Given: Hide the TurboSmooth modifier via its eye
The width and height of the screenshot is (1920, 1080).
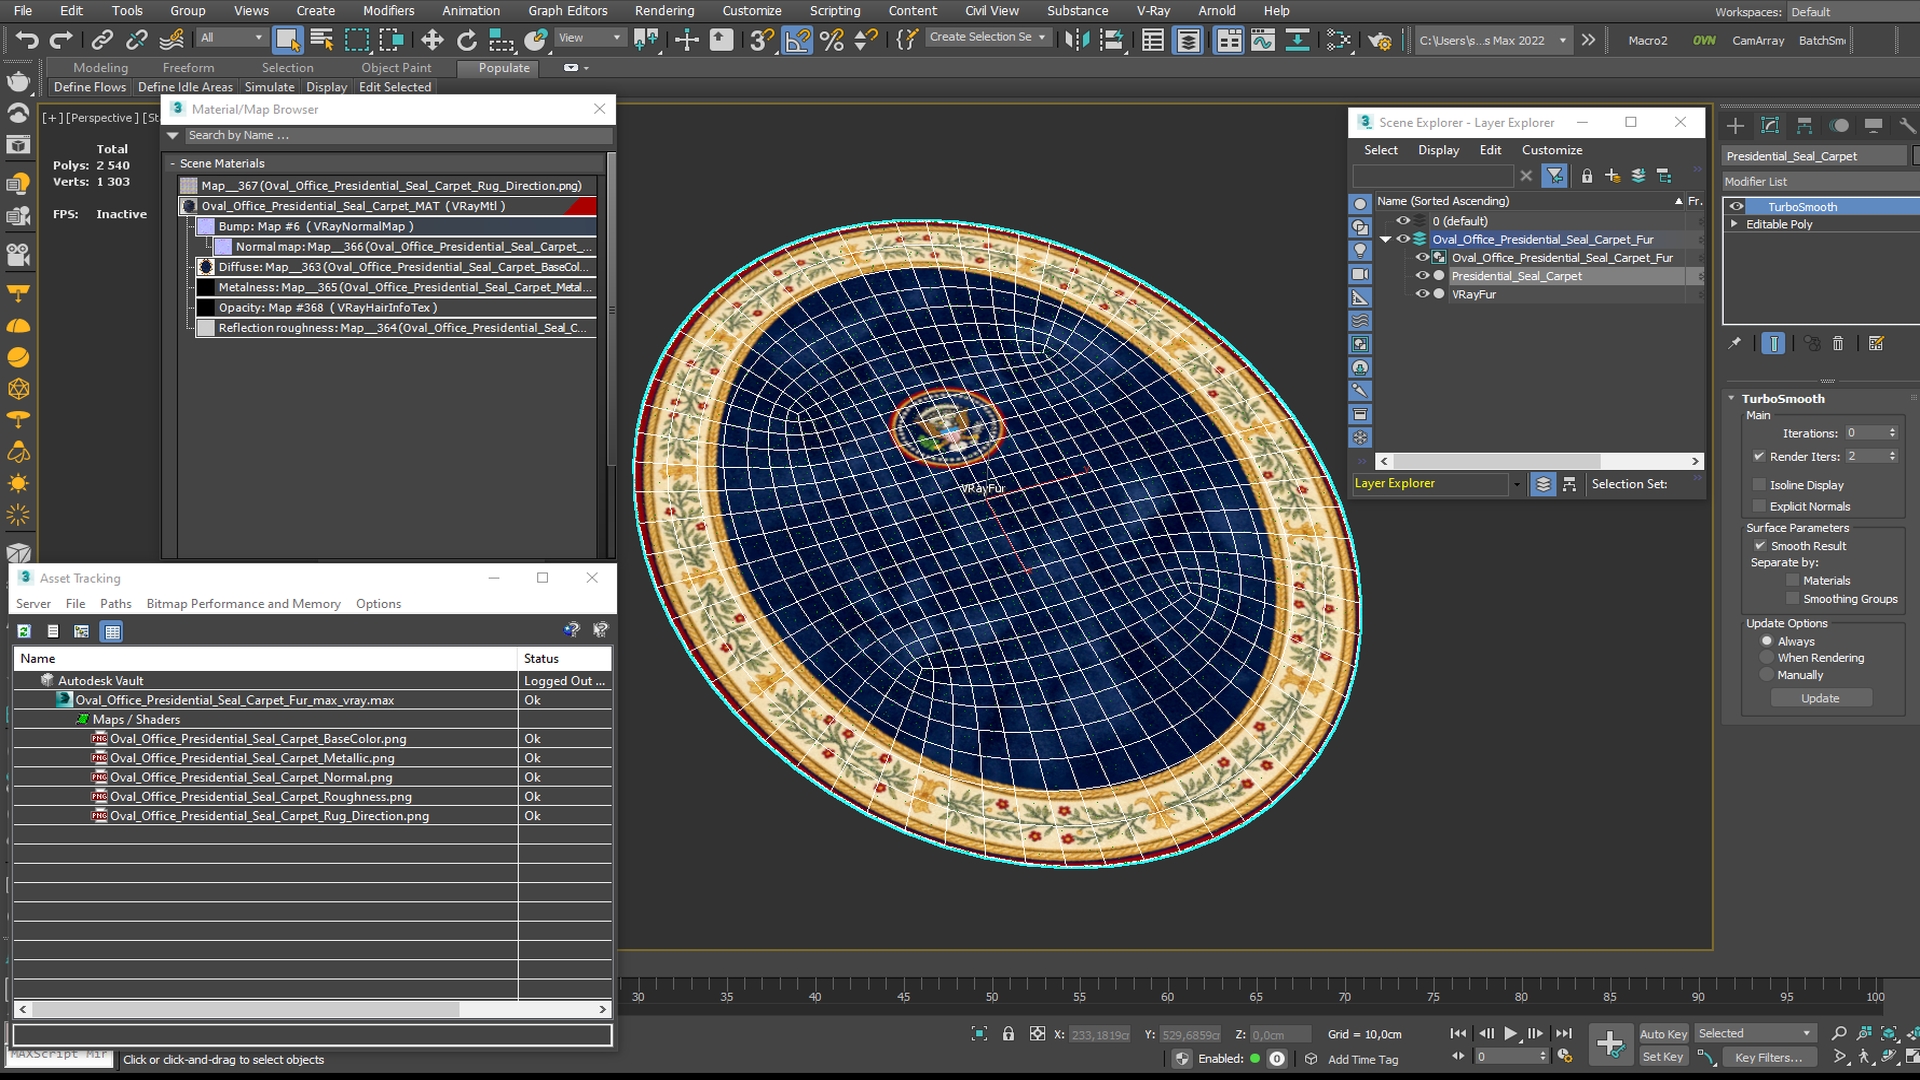Looking at the screenshot, I should click(x=1736, y=207).
